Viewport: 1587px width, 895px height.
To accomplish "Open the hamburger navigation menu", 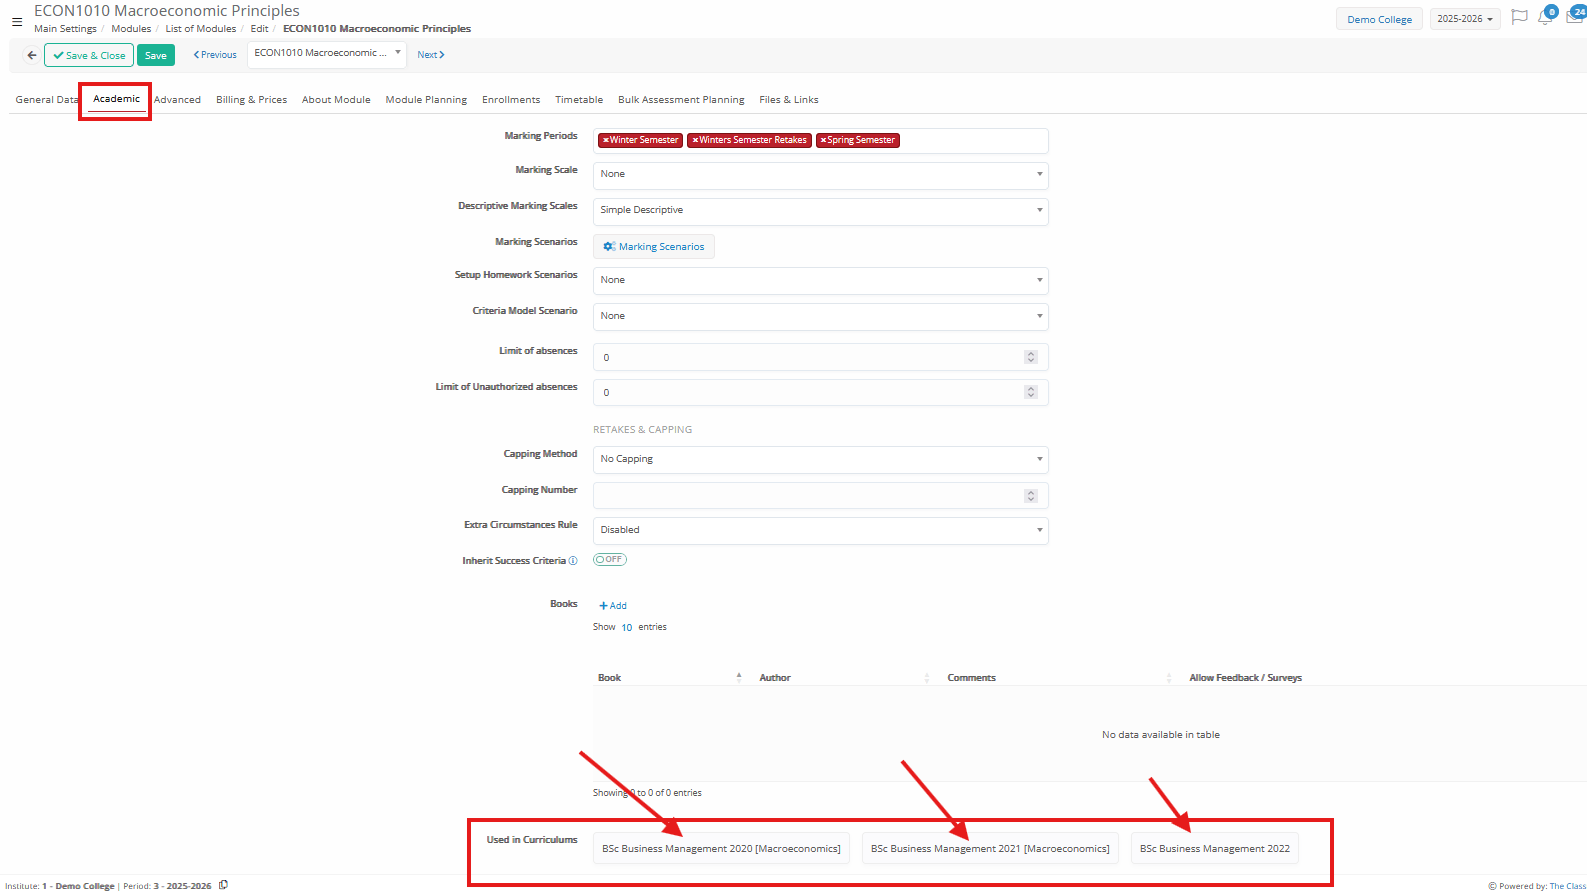I will click(17, 21).
